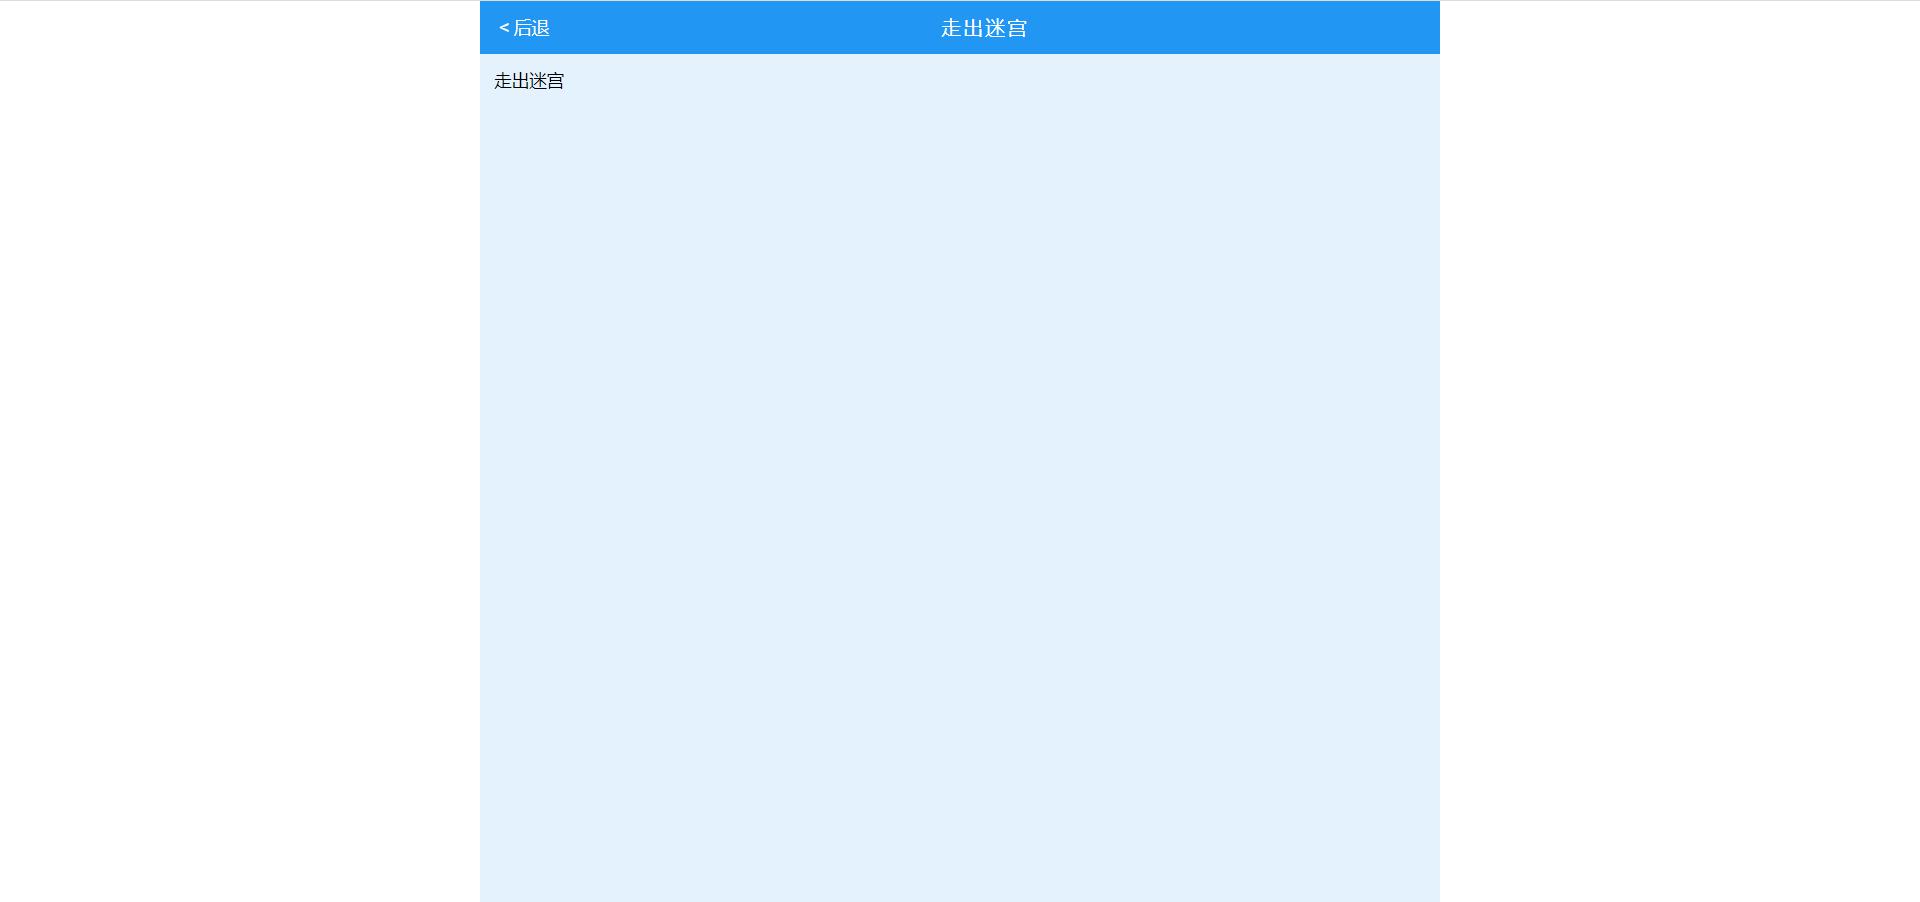Click the 走出迷宫 header title
1920x902 pixels.
coord(984,28)
